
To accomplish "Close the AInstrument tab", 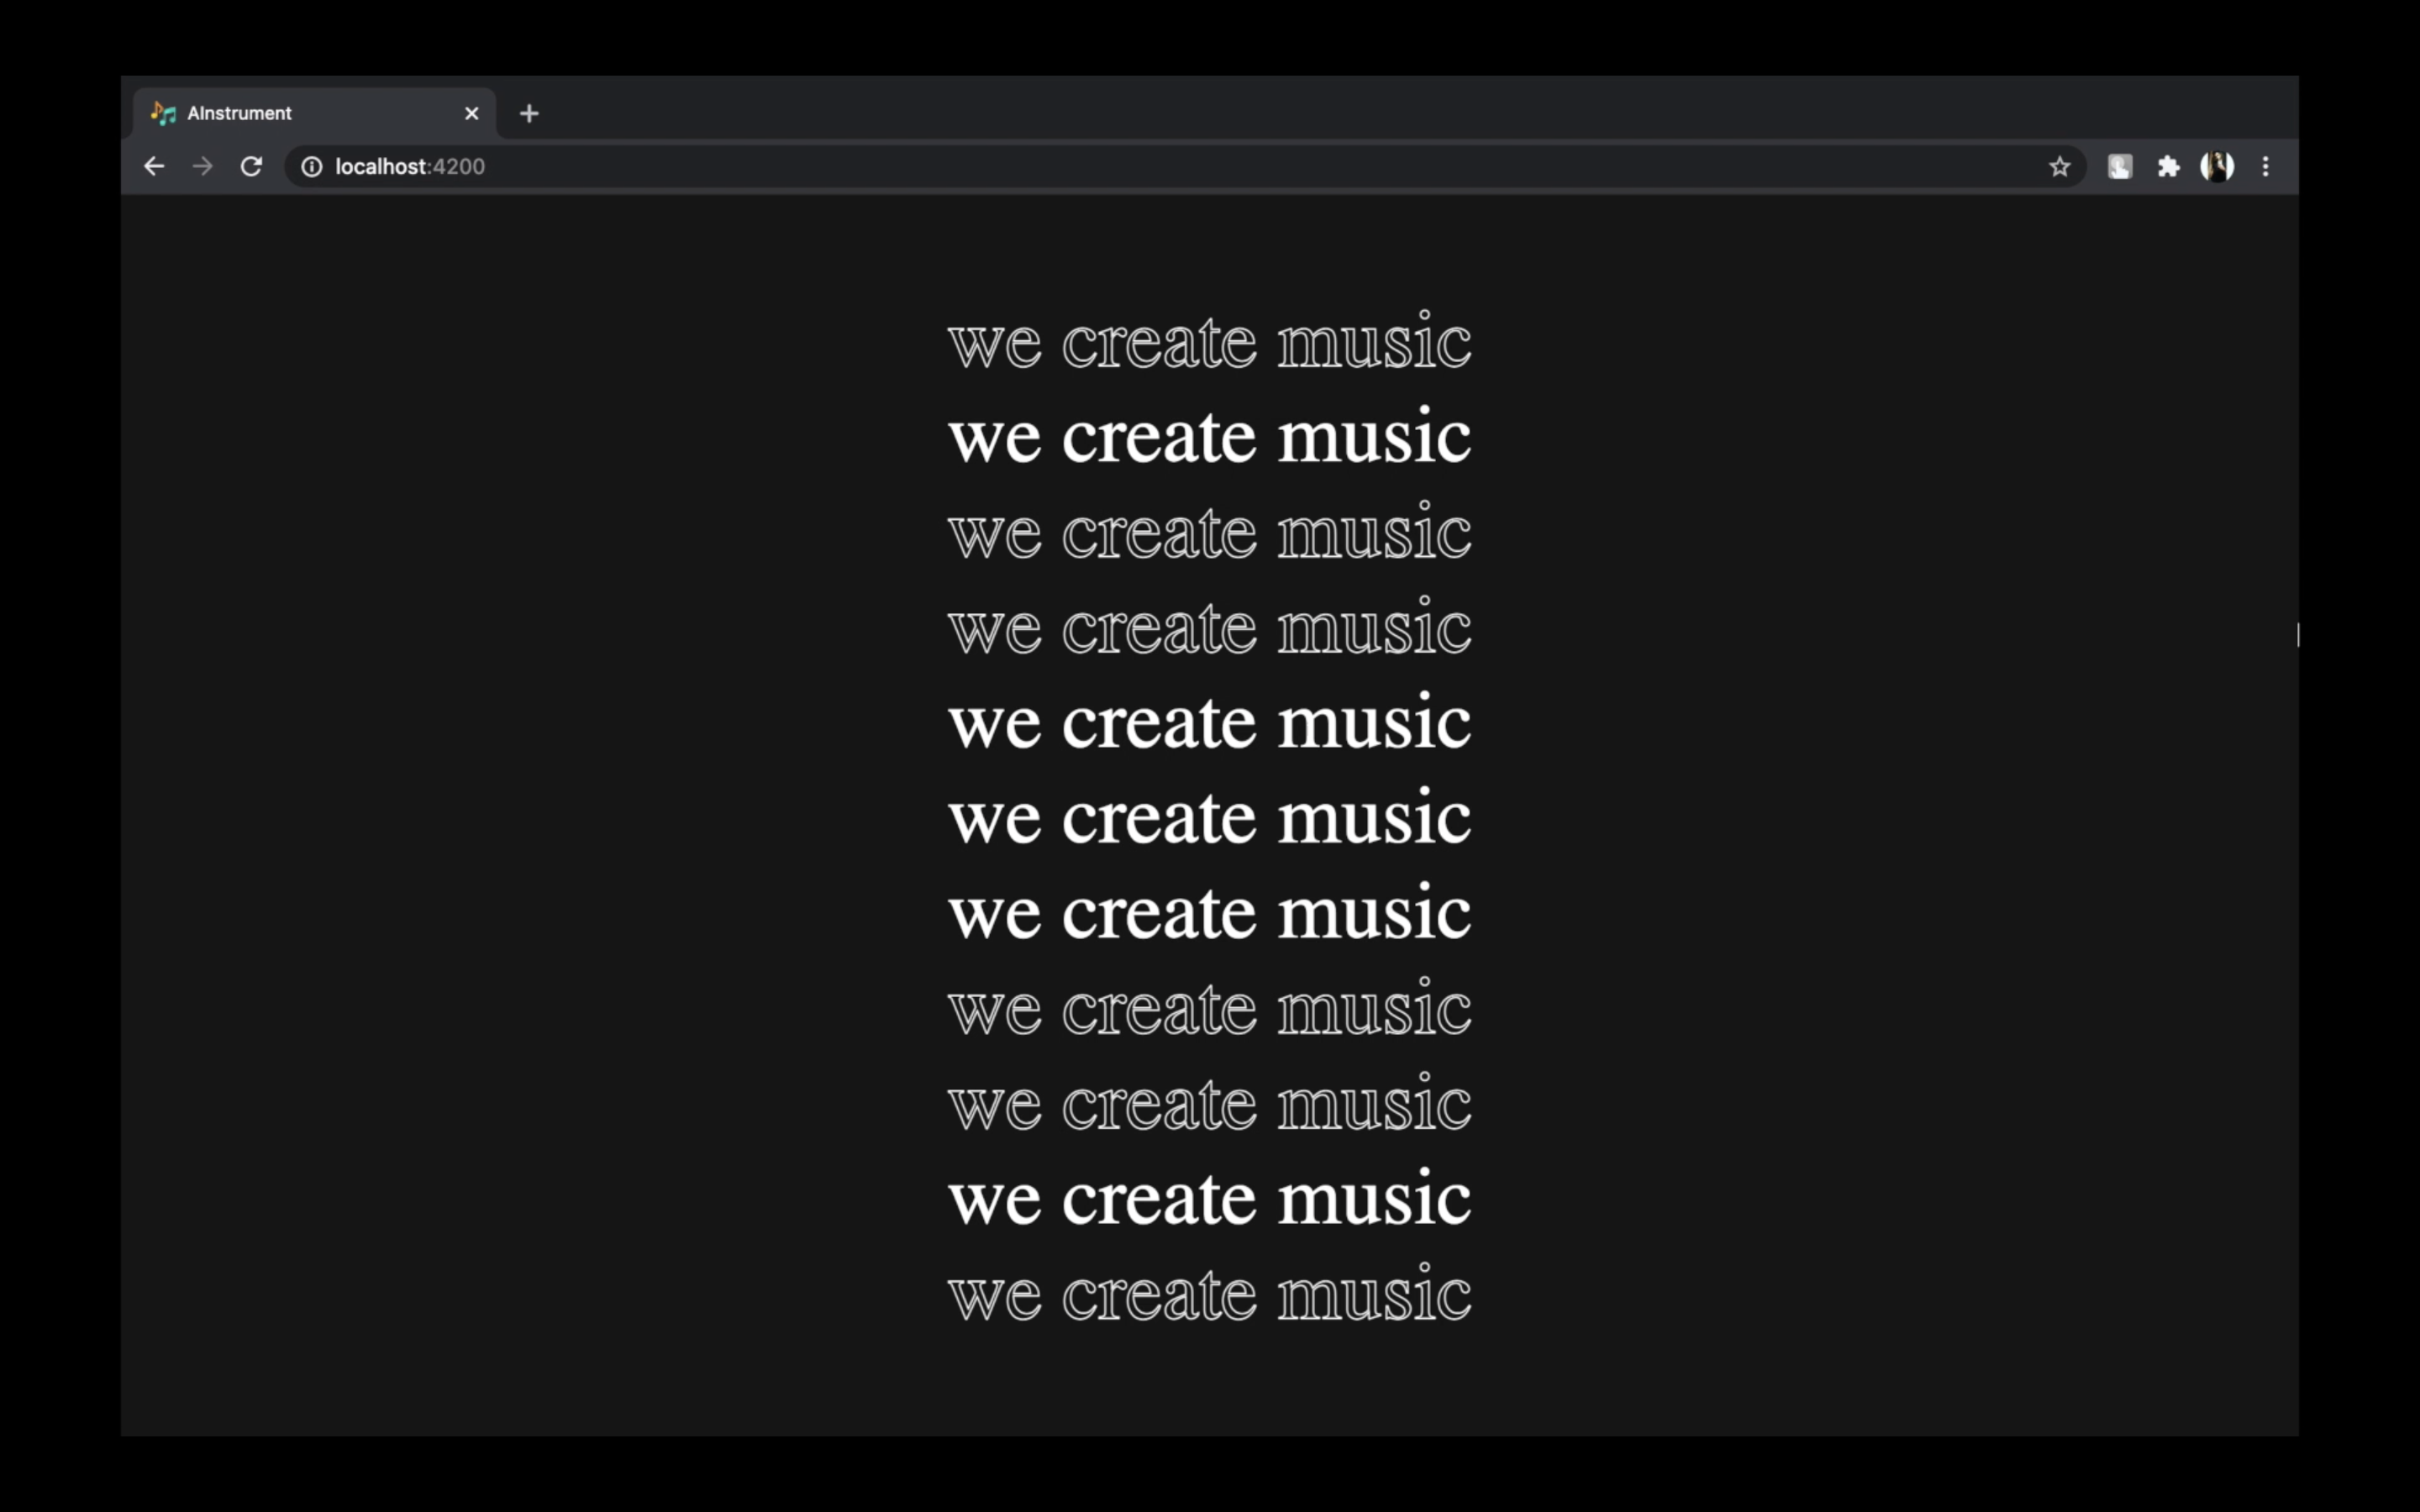I will click(471, 113).
